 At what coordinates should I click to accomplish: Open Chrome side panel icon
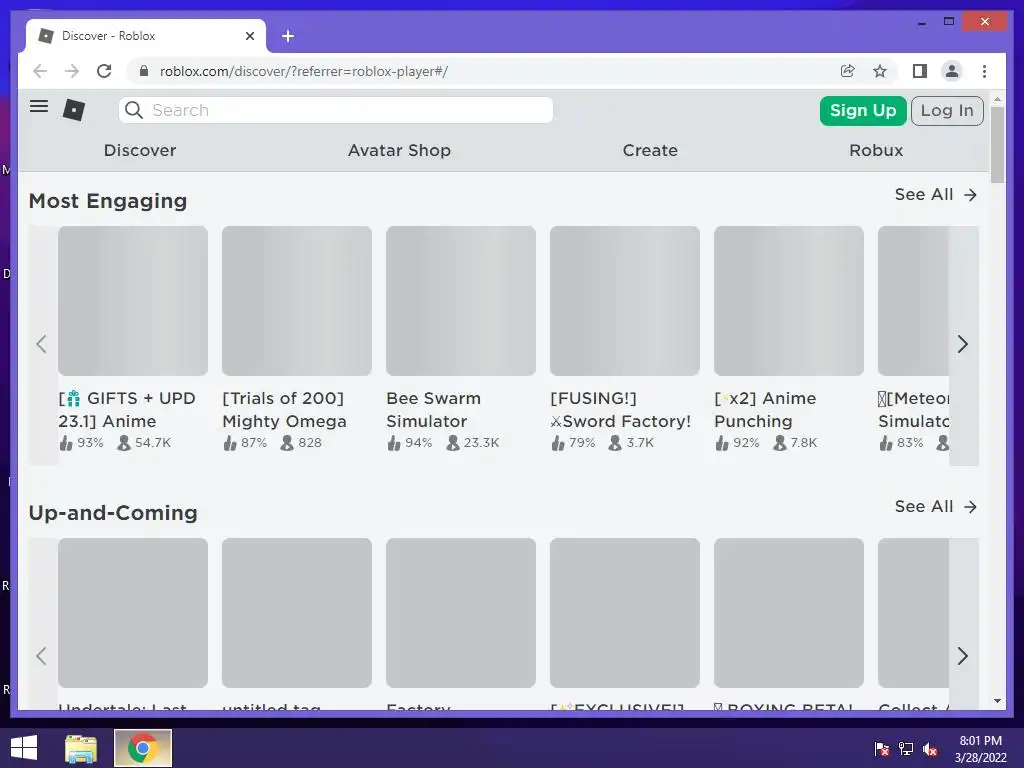pyautogui.click(x=920, y=71)
